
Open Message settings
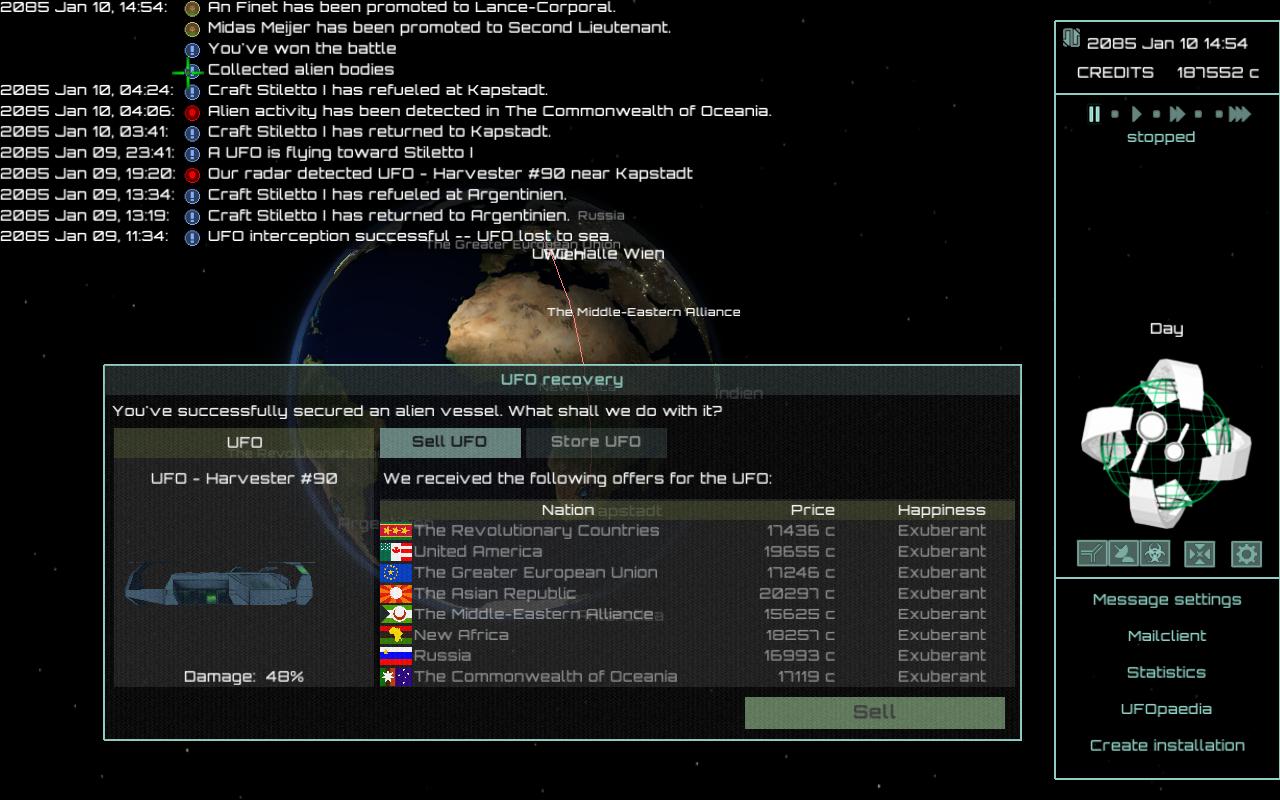[x=1167, y=600]
